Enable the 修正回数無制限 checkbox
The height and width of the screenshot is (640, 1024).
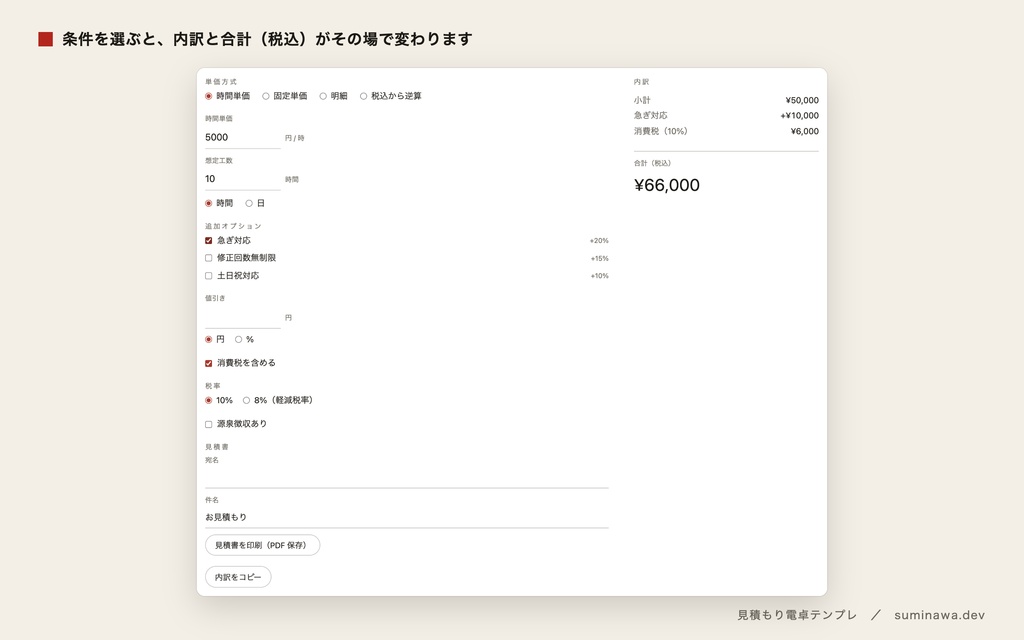pos(208,258)
